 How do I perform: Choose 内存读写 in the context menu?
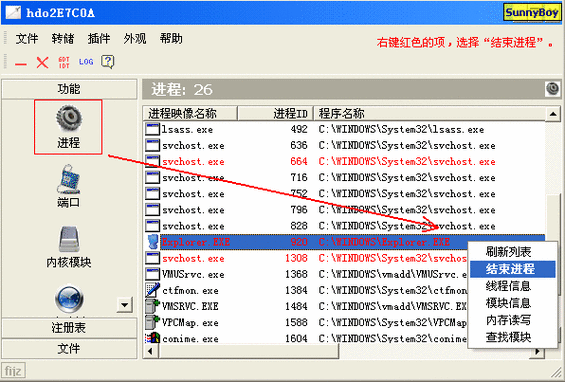click(512, 320)
